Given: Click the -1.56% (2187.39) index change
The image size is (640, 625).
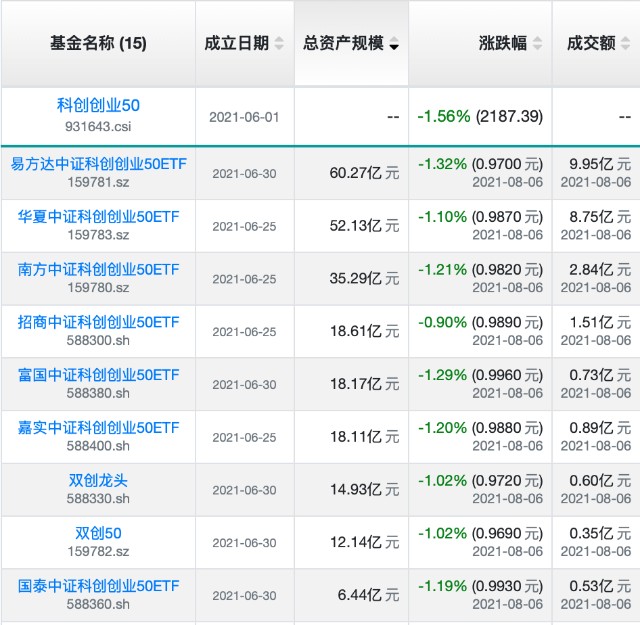Looking at the screenshot, I should (x=480, y=117).
